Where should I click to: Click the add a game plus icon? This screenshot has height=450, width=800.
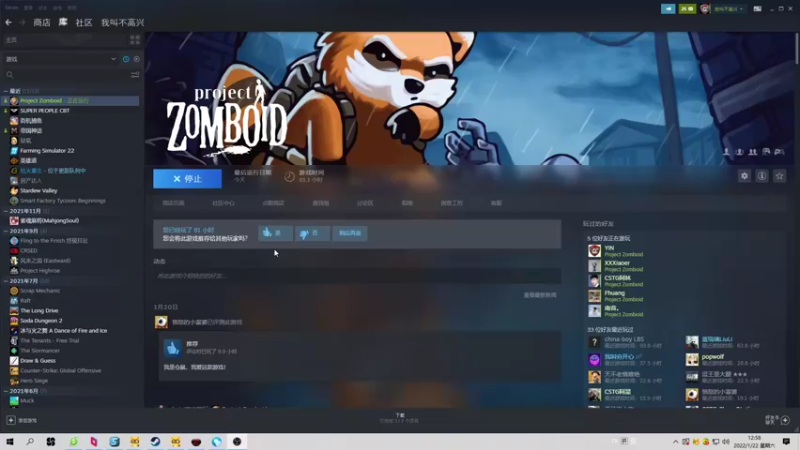pos(11,420)
